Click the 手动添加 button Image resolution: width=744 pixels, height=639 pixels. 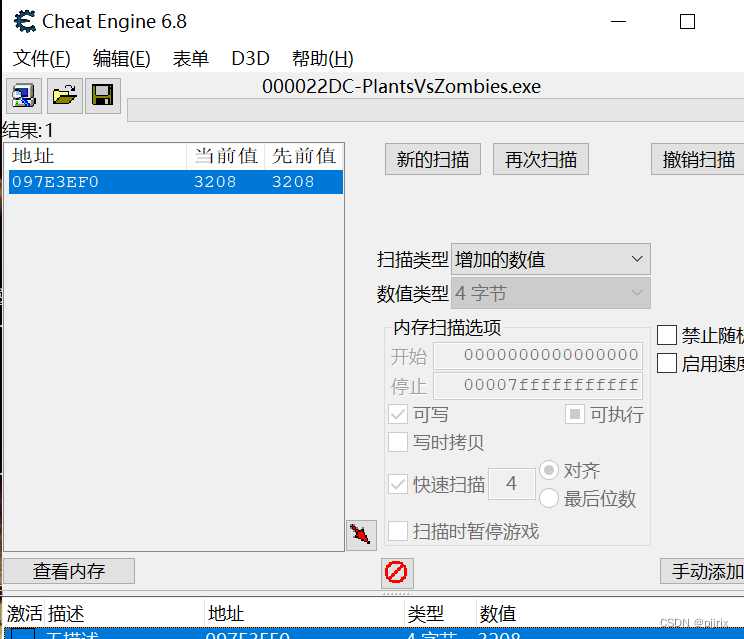(702, 571)
